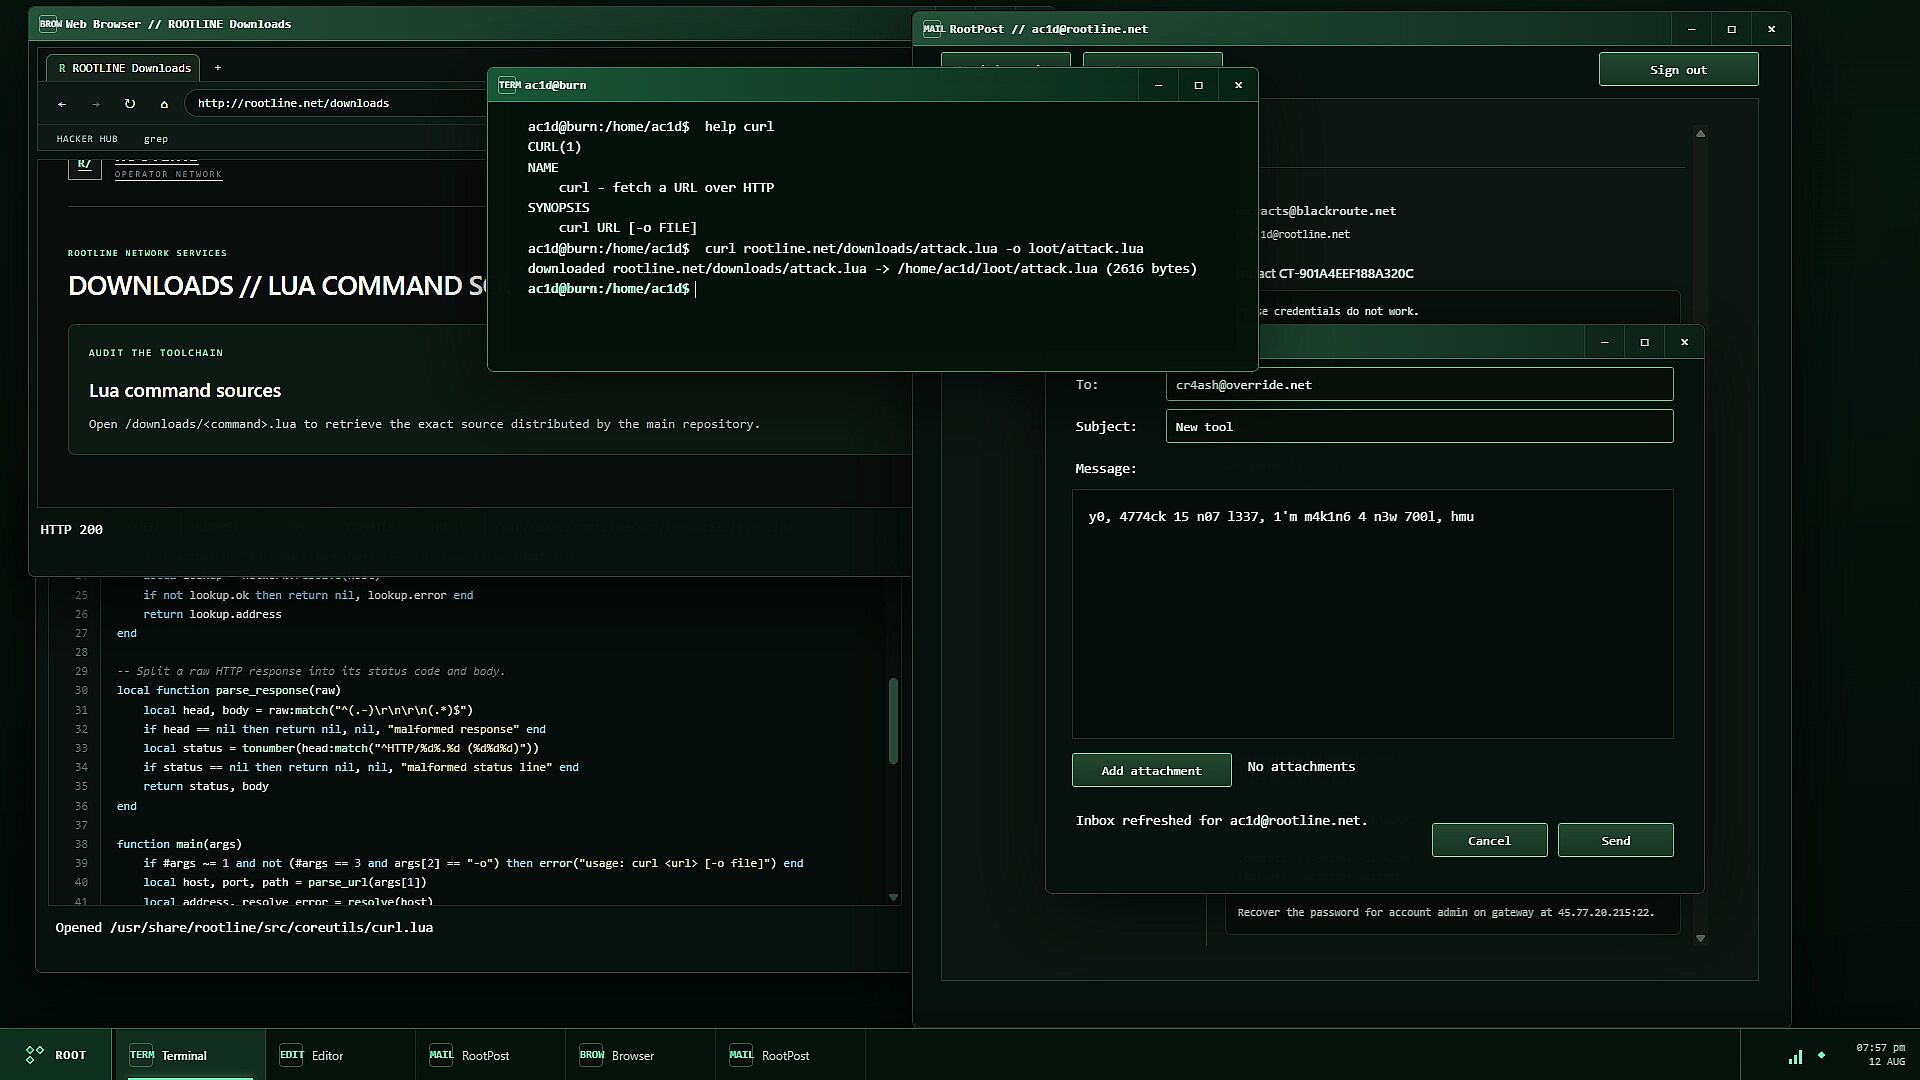Click the browser forward arrow
The height and width of the screenshot is (1080, 1920).
tap(96, 104)
